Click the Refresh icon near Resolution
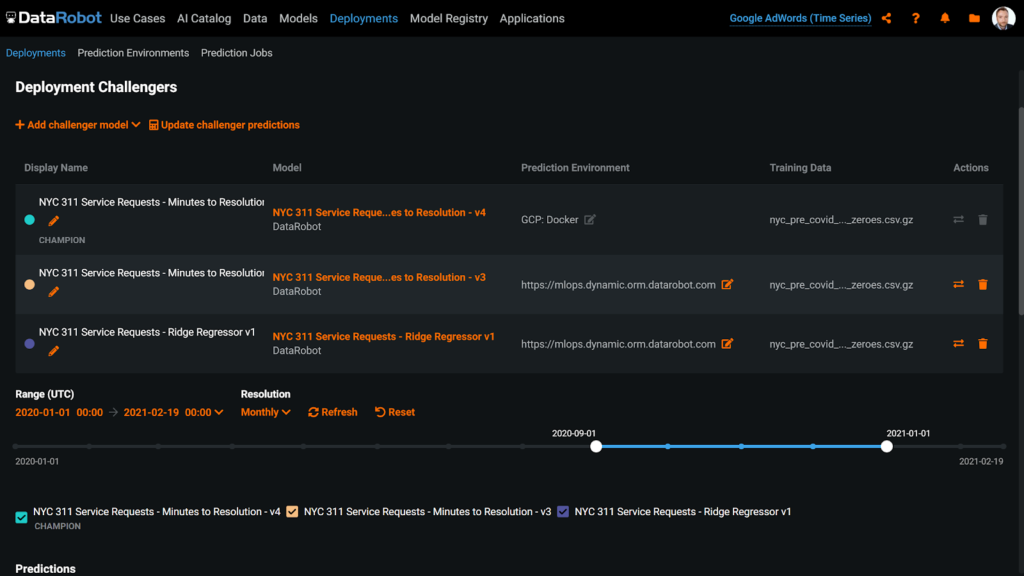Viewport: 1024px width, 576px height. coord(314,411)
